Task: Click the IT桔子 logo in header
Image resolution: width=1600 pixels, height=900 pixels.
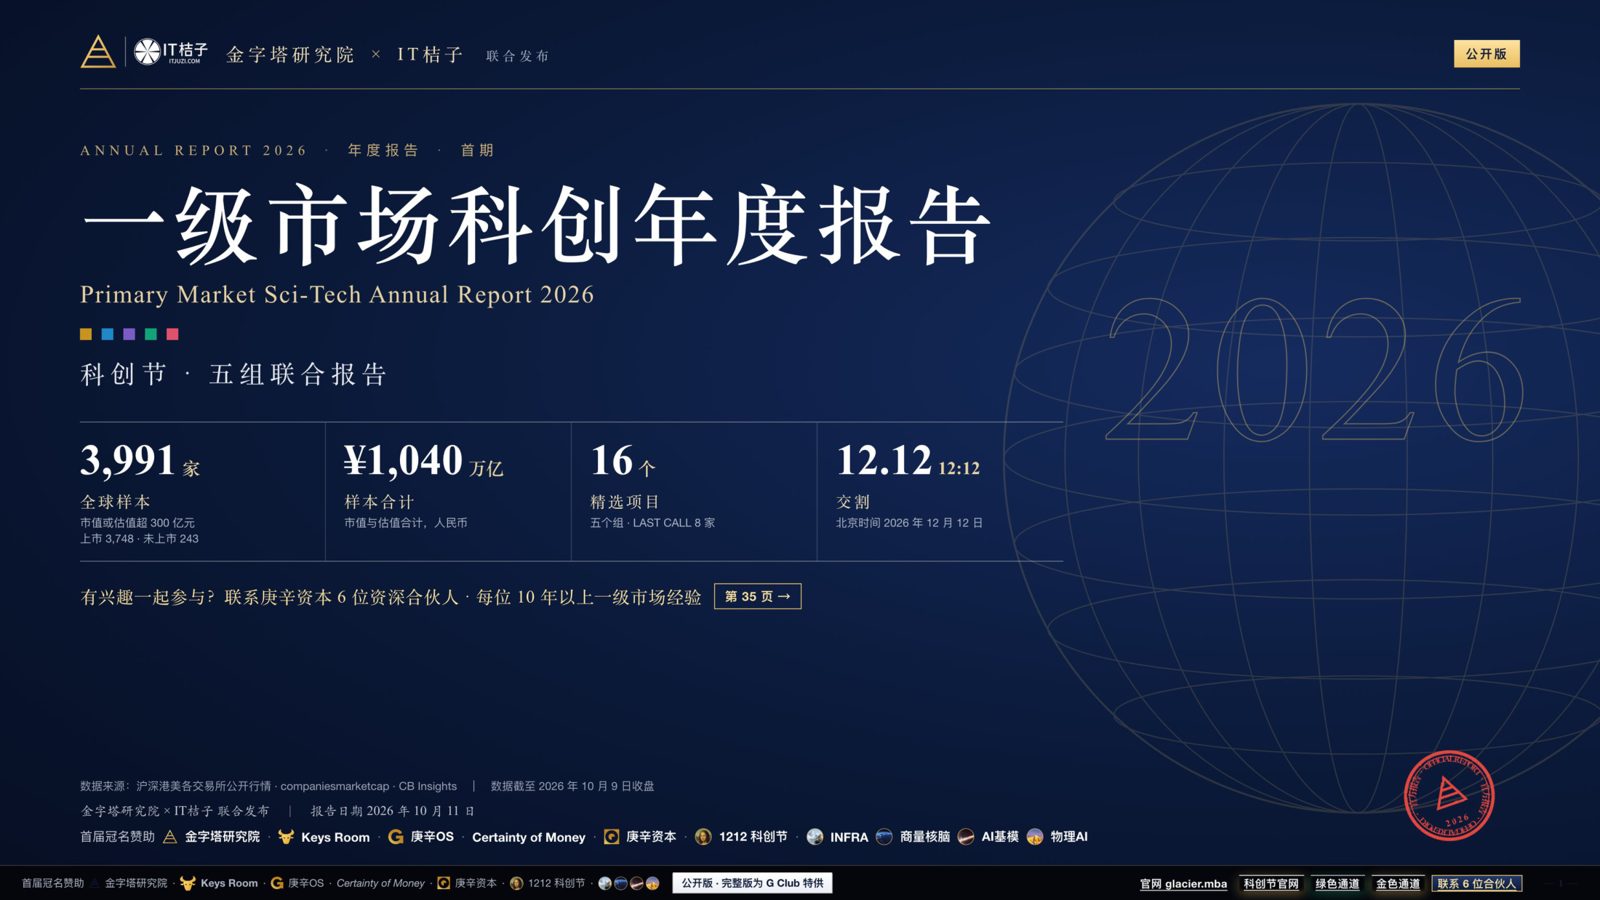Action: 171,52
